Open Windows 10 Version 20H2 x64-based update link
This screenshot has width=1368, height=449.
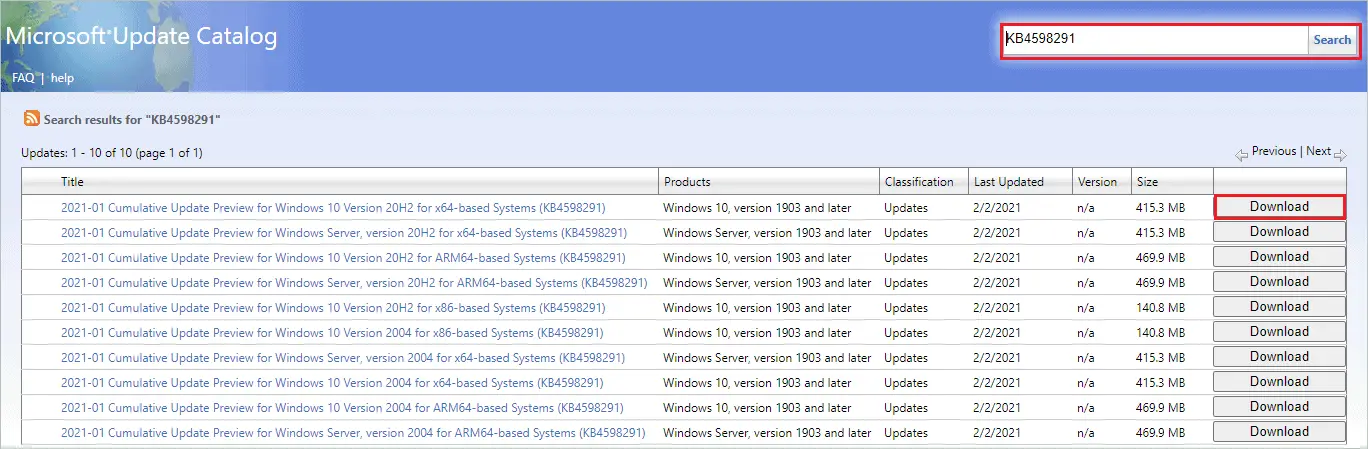(x=333, y=207)
